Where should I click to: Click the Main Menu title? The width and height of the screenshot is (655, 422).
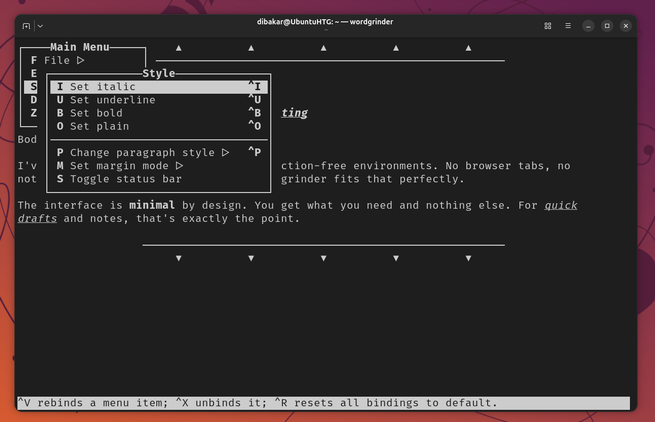(x=80, y=47)
